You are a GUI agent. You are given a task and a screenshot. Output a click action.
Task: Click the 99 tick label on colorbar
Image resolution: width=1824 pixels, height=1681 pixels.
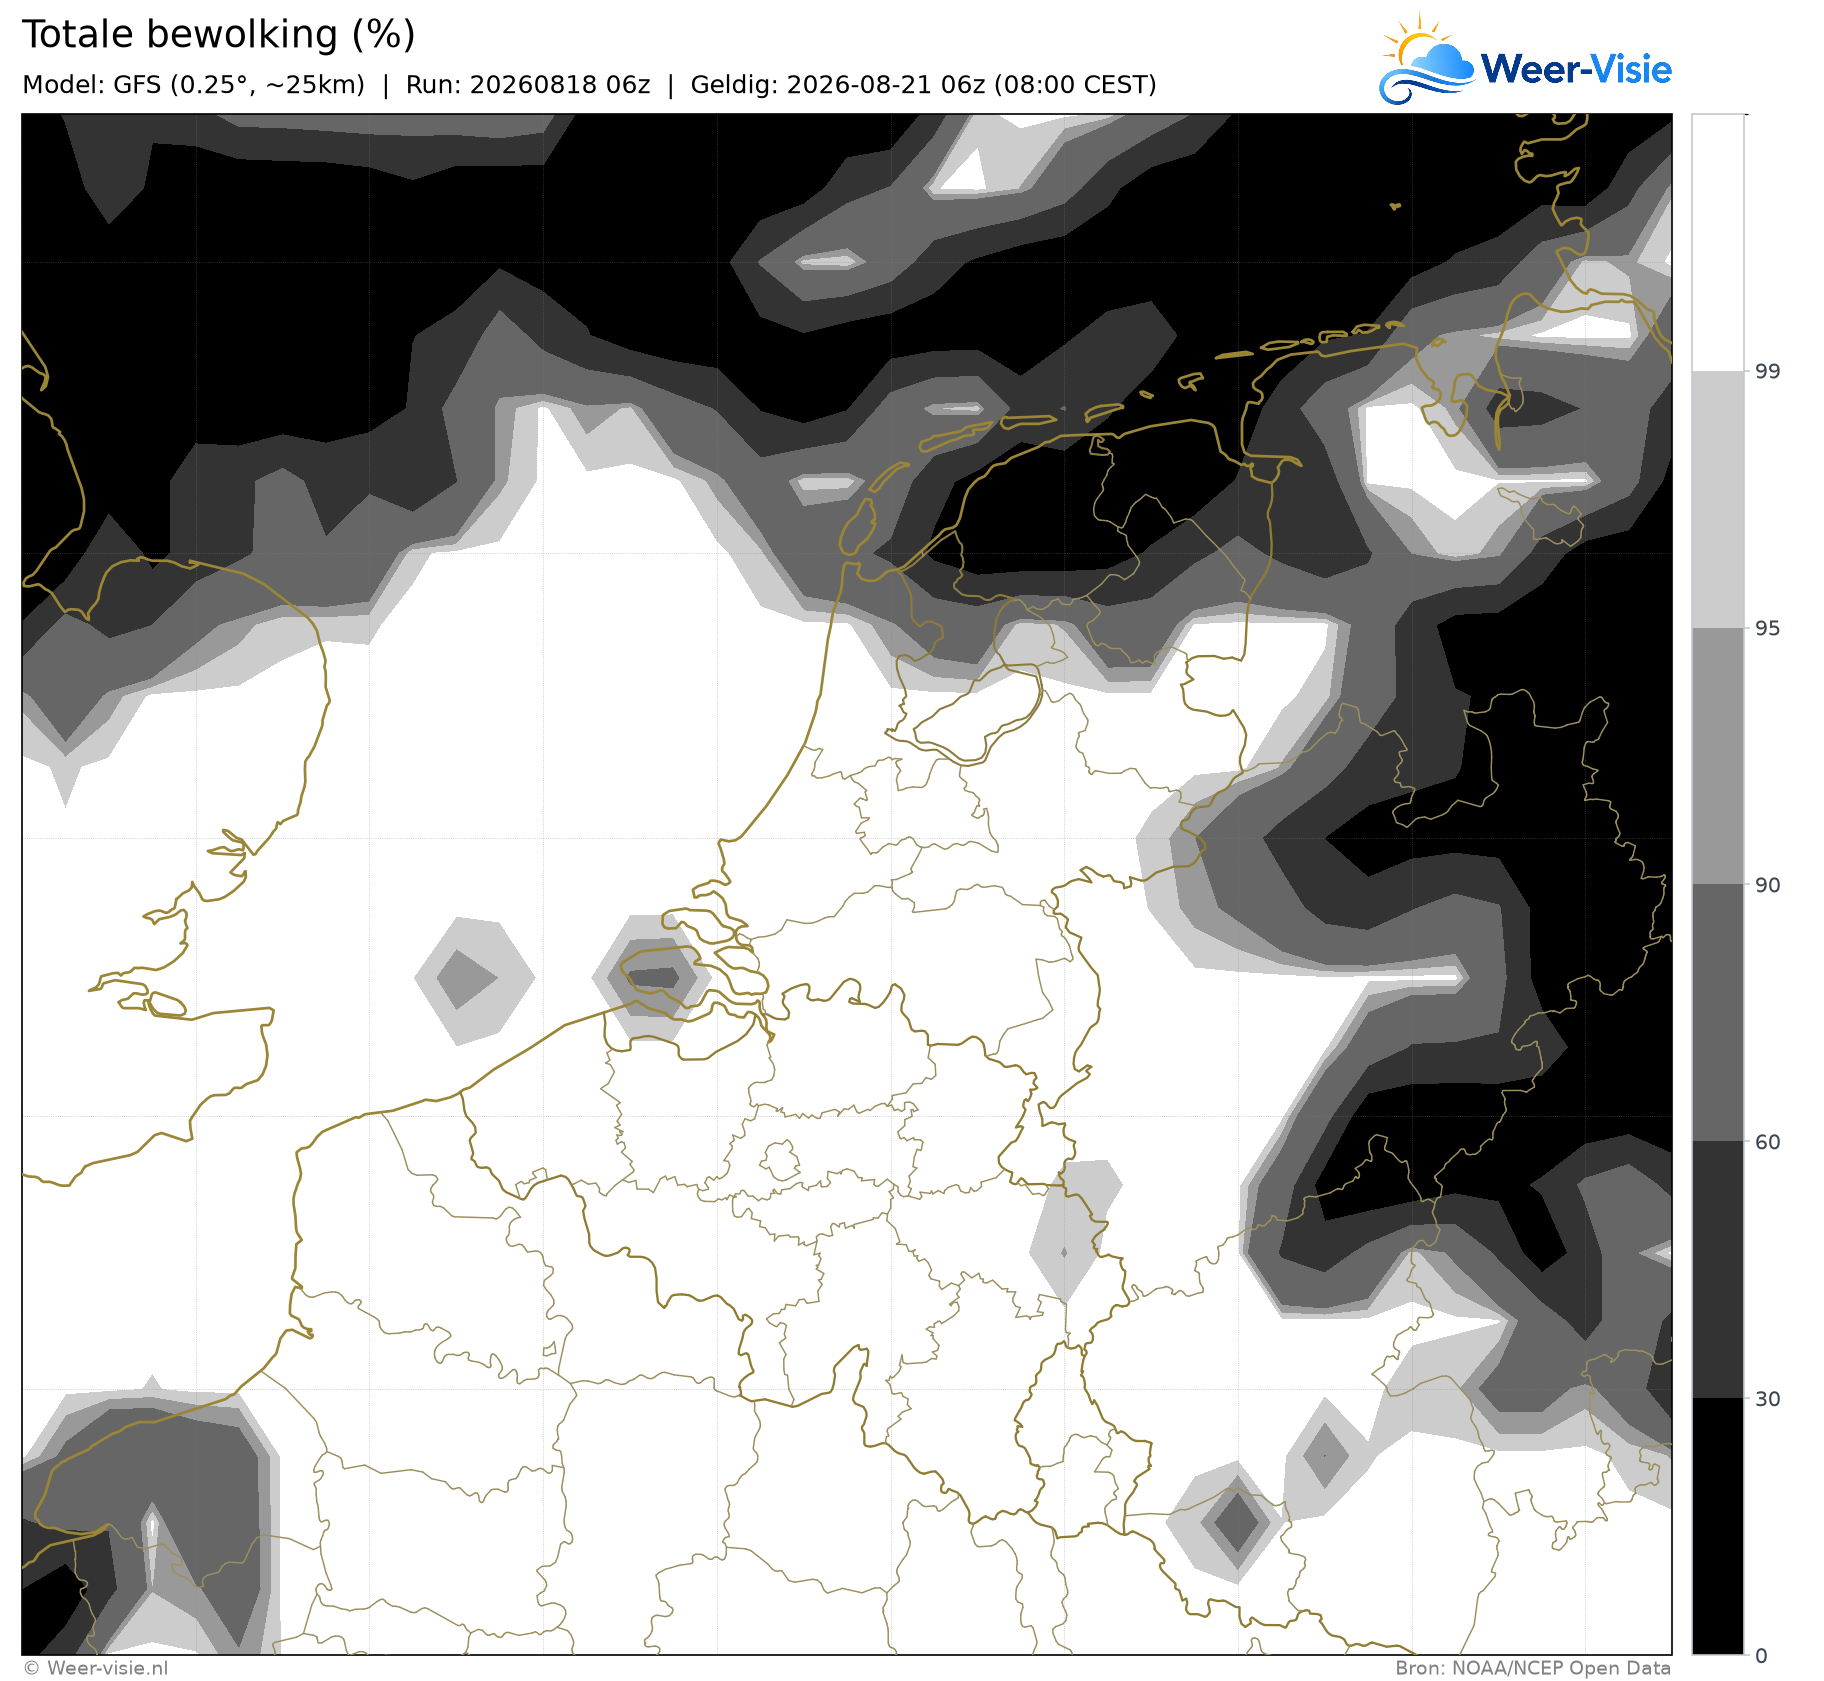pyautogui.click(x=1768, y=371)
